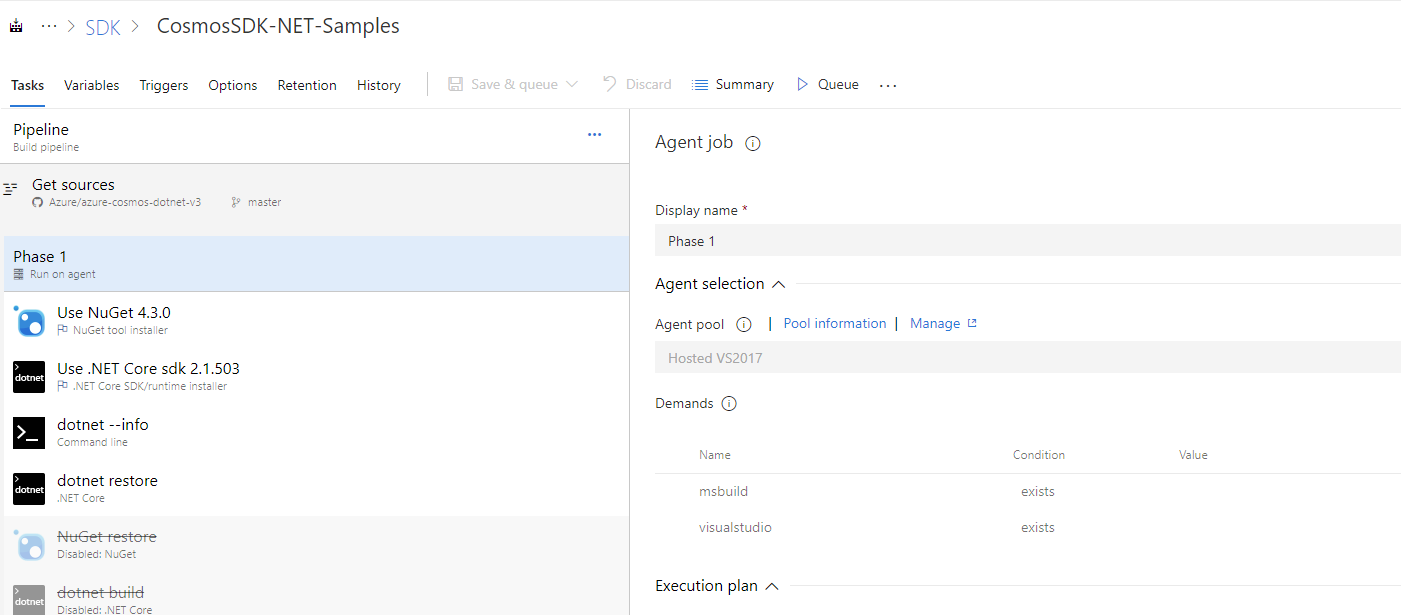Click the dotnet restore .NET Core icon
The width and height of the screenshot is (1401, 615).
pyautogui.click(x=28, y=488)
